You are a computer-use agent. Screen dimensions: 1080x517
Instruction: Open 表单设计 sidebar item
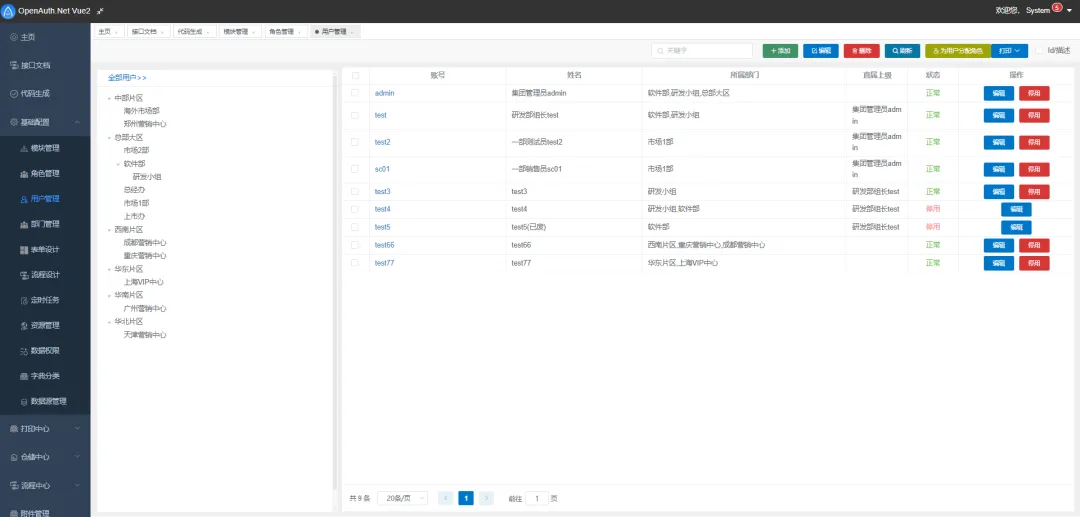coord(45,249)
